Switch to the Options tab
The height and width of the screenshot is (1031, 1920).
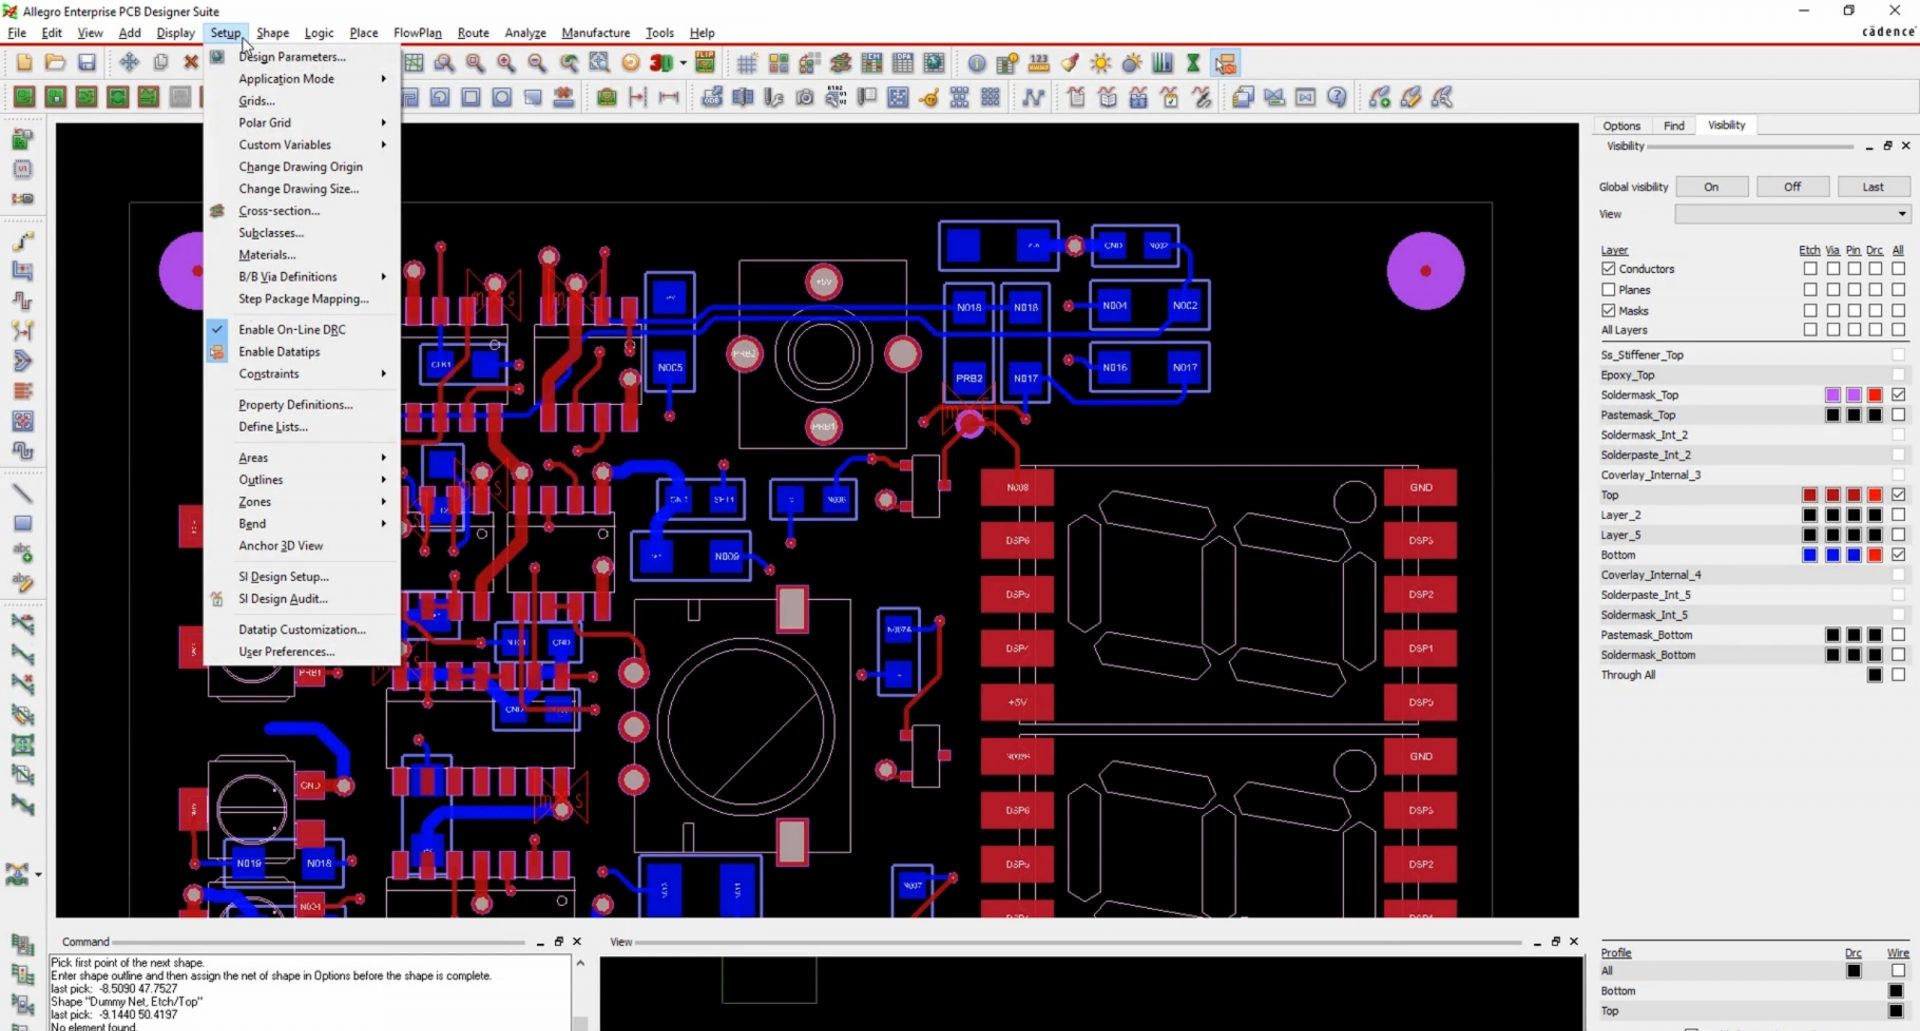click(1621, 126)
